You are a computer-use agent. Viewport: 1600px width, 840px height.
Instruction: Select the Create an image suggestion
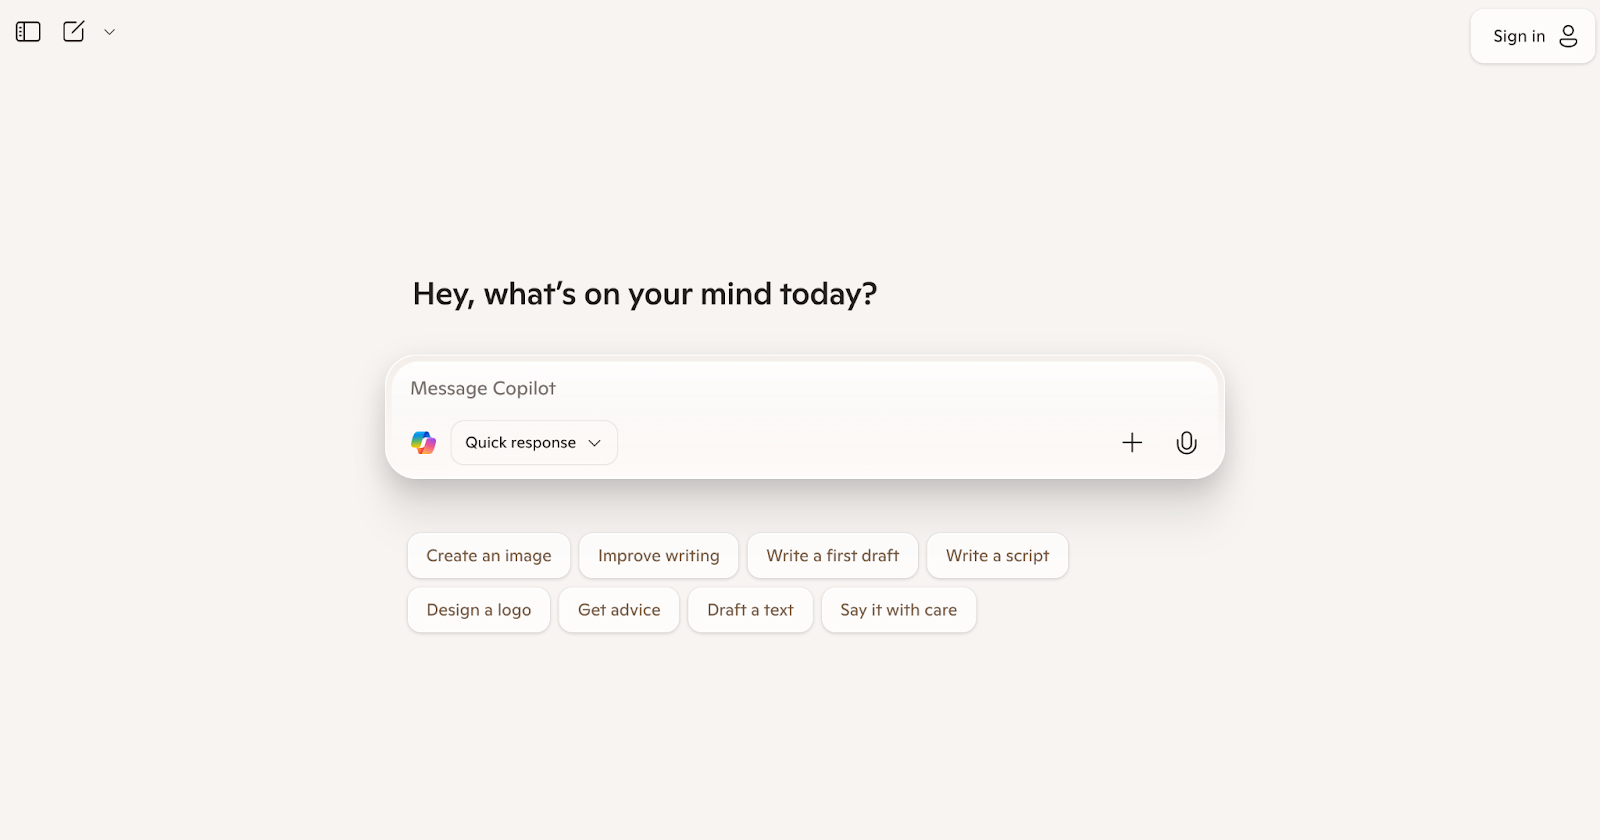tap(489, 556)
